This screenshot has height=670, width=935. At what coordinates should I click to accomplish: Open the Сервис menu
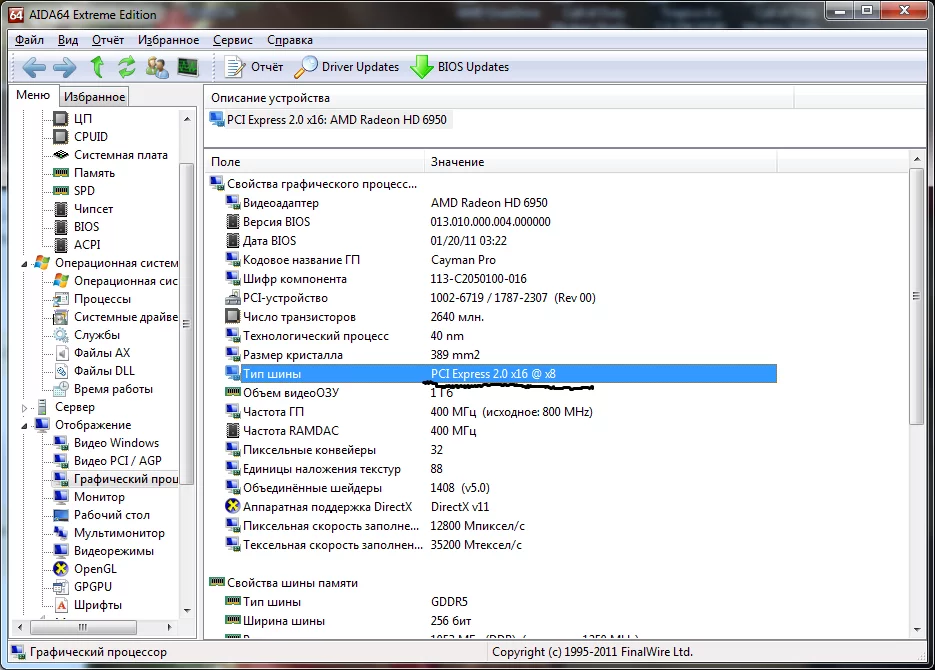[x=233, y=40]
